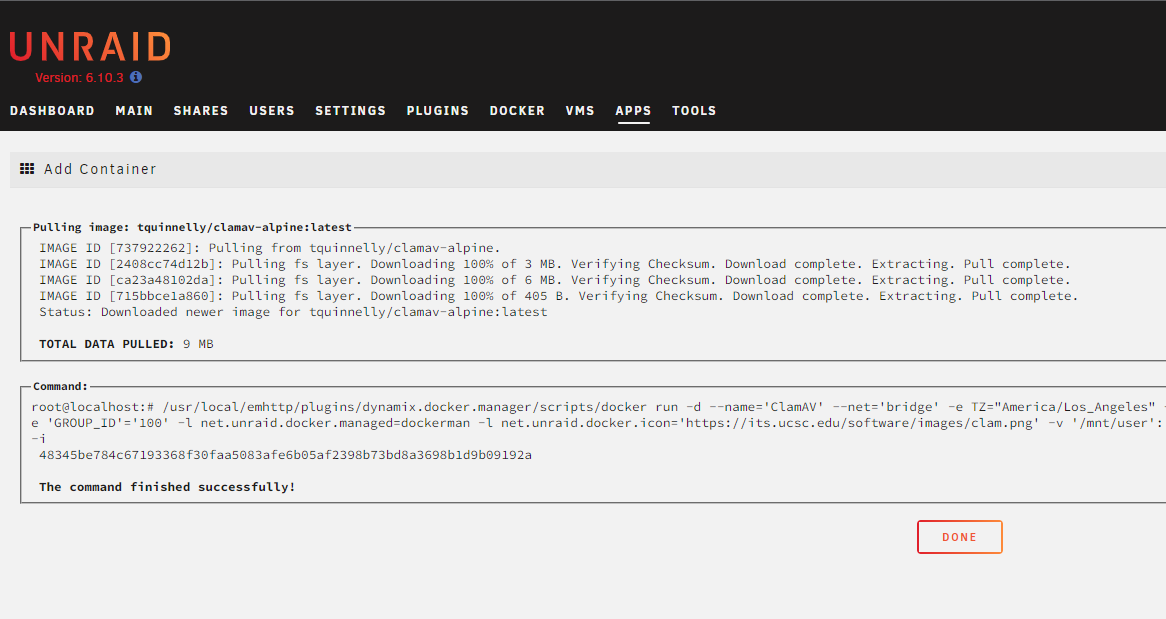Click The command finished successfully message
Screen dimensions: 1166x619
(x=167, y=487)
